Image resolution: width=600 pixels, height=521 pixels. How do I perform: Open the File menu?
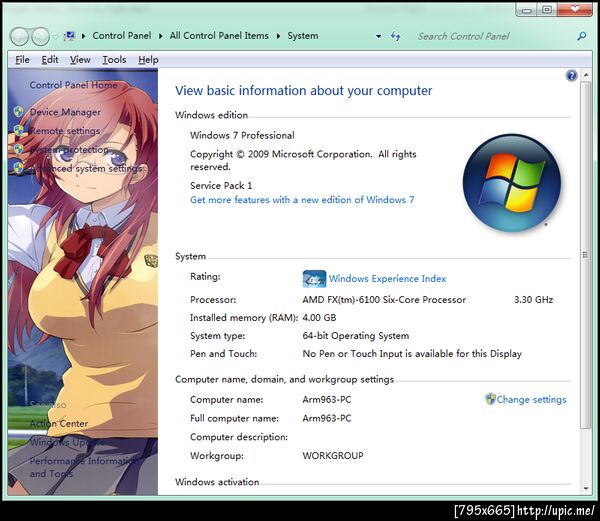pyautogui.click(x=22, y=60)
